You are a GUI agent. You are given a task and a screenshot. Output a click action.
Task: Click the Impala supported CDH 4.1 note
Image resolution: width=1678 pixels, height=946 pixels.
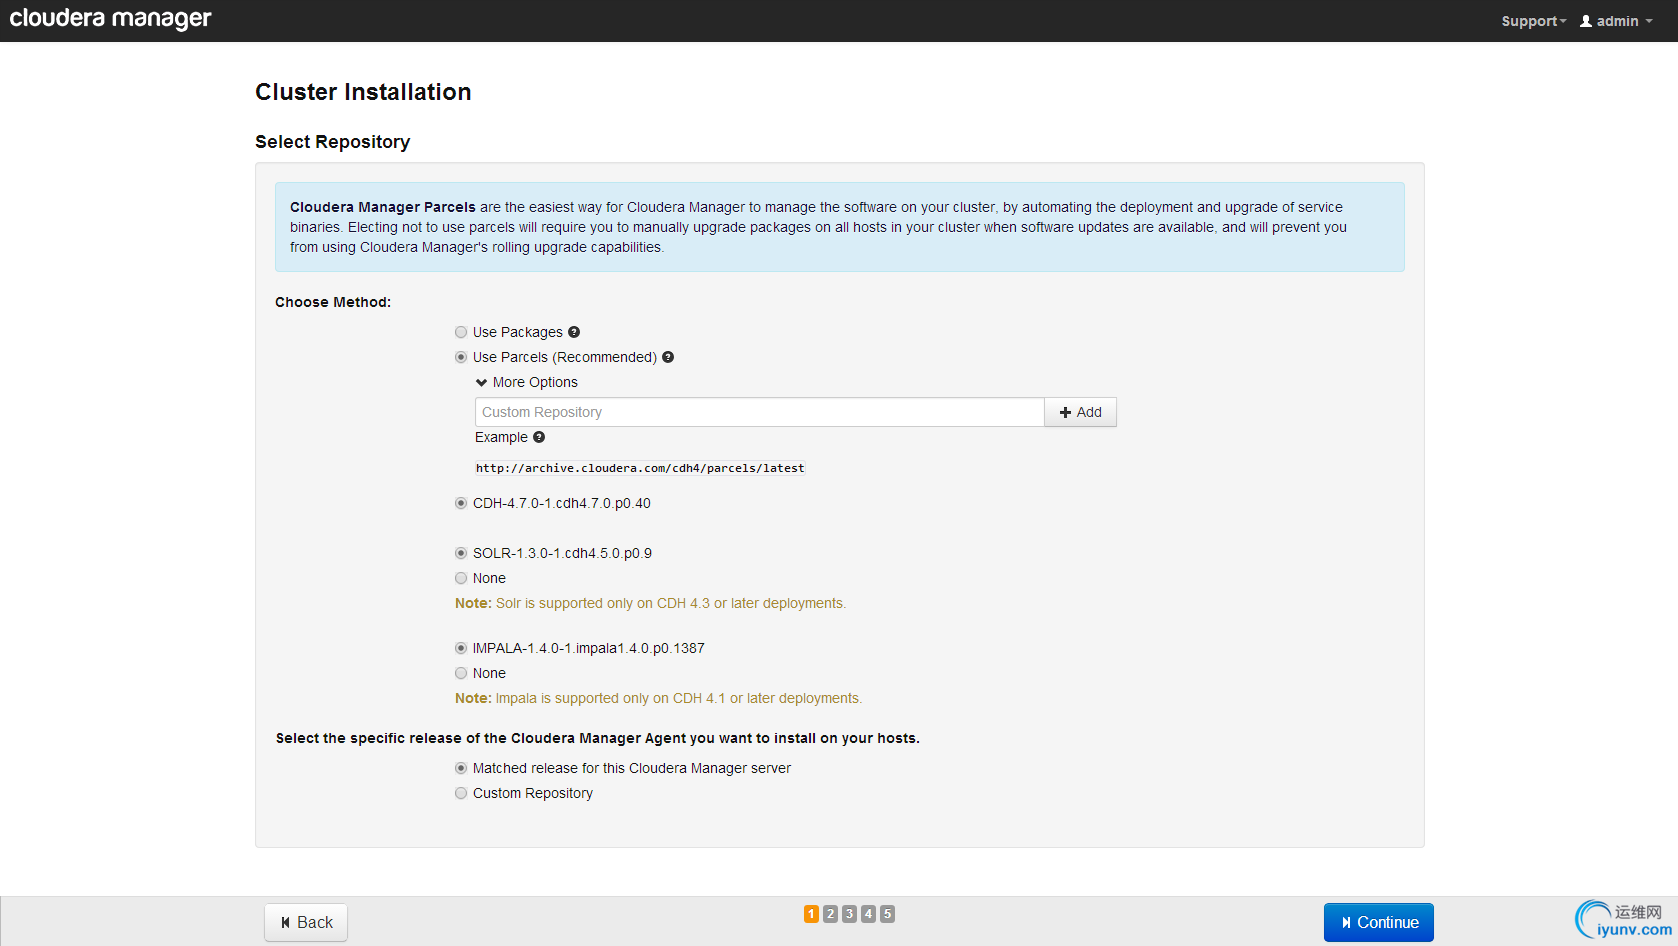point(658,698)
